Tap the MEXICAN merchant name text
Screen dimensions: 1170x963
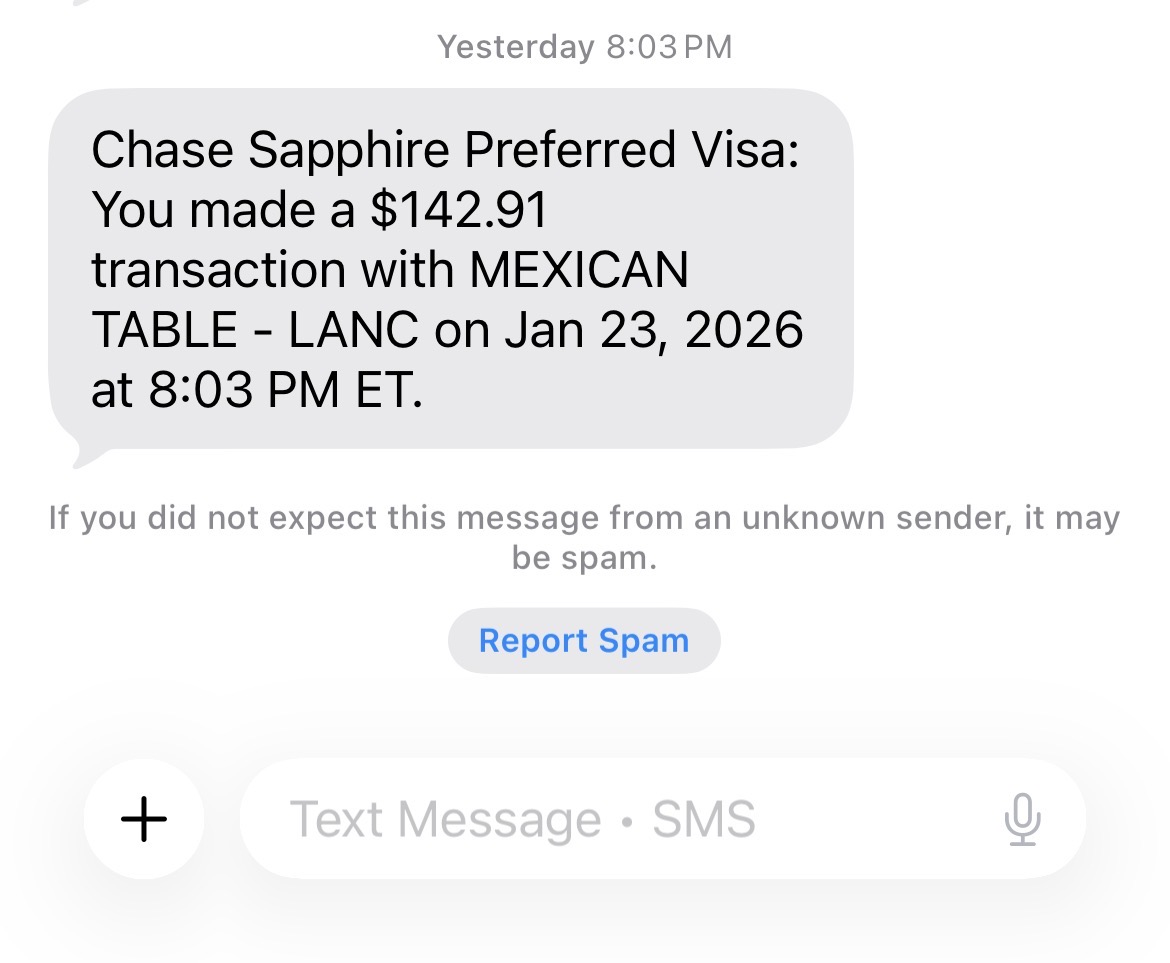click(x=578, y=270)
